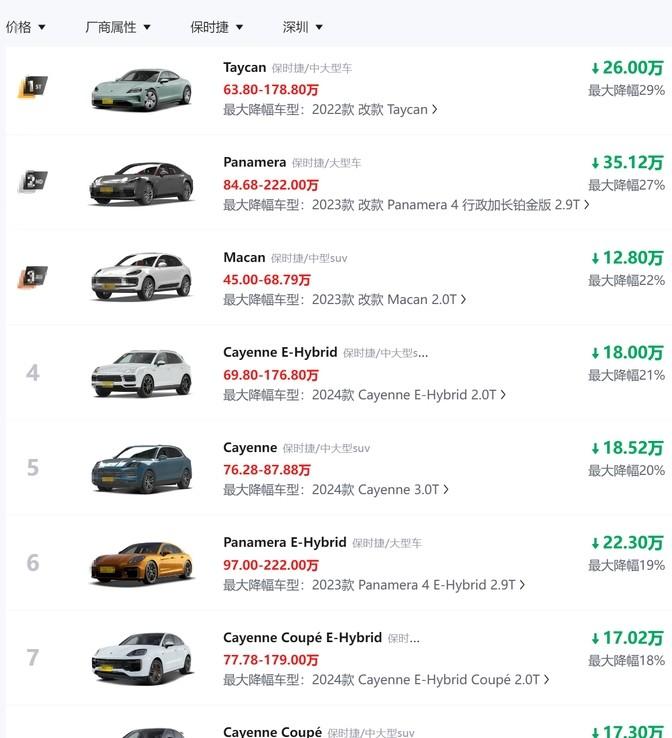Expand the 厂商属性 filter dropdown

tap(118, 27)
